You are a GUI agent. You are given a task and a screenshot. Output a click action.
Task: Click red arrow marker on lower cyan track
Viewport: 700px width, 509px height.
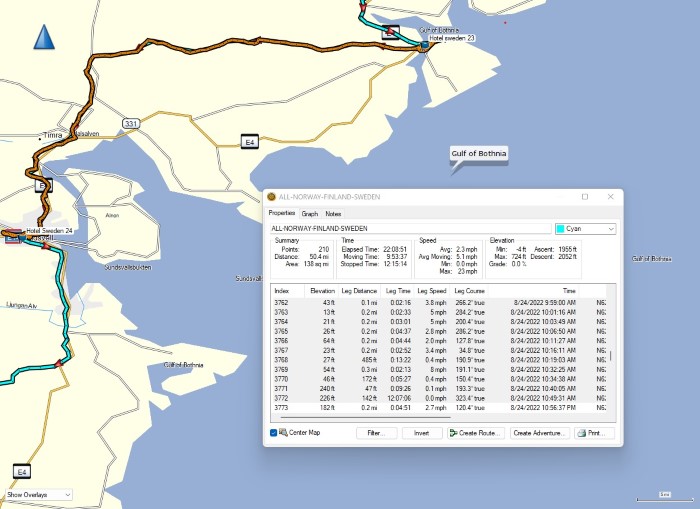click(58, 363)
